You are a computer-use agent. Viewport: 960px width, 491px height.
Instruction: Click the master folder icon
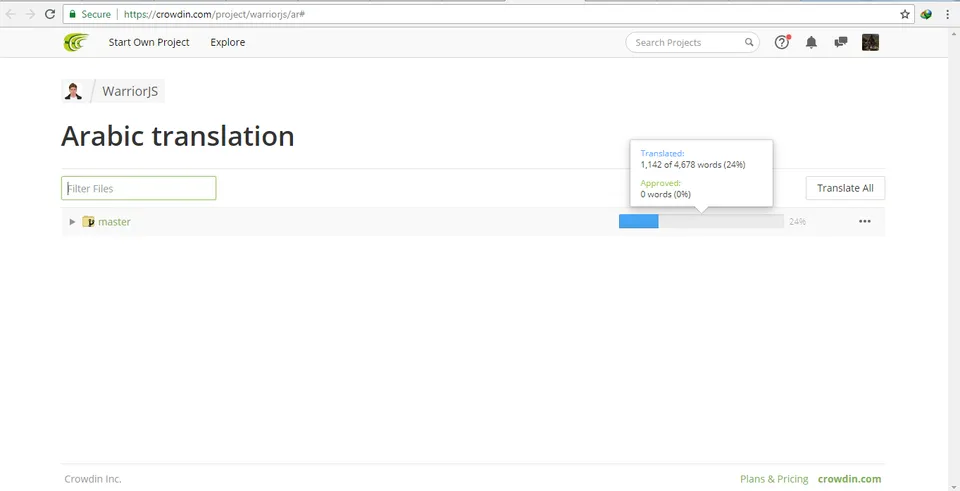click(x=88, y=222)
